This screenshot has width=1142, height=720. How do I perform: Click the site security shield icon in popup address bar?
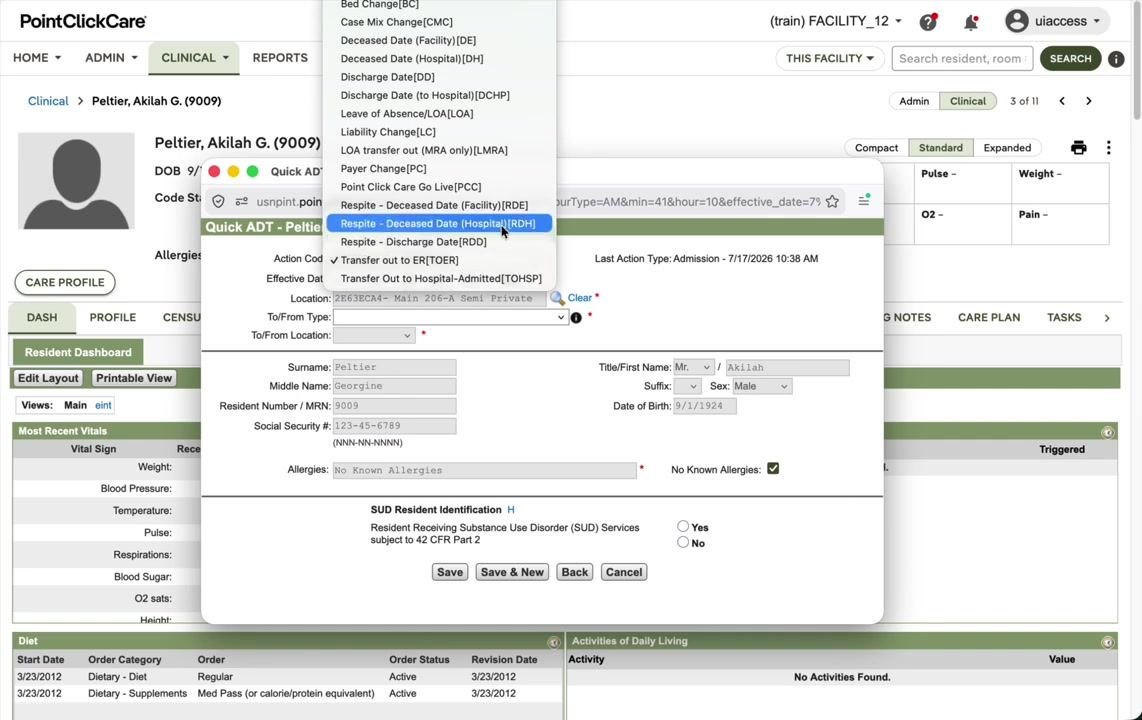pos(218,202)
